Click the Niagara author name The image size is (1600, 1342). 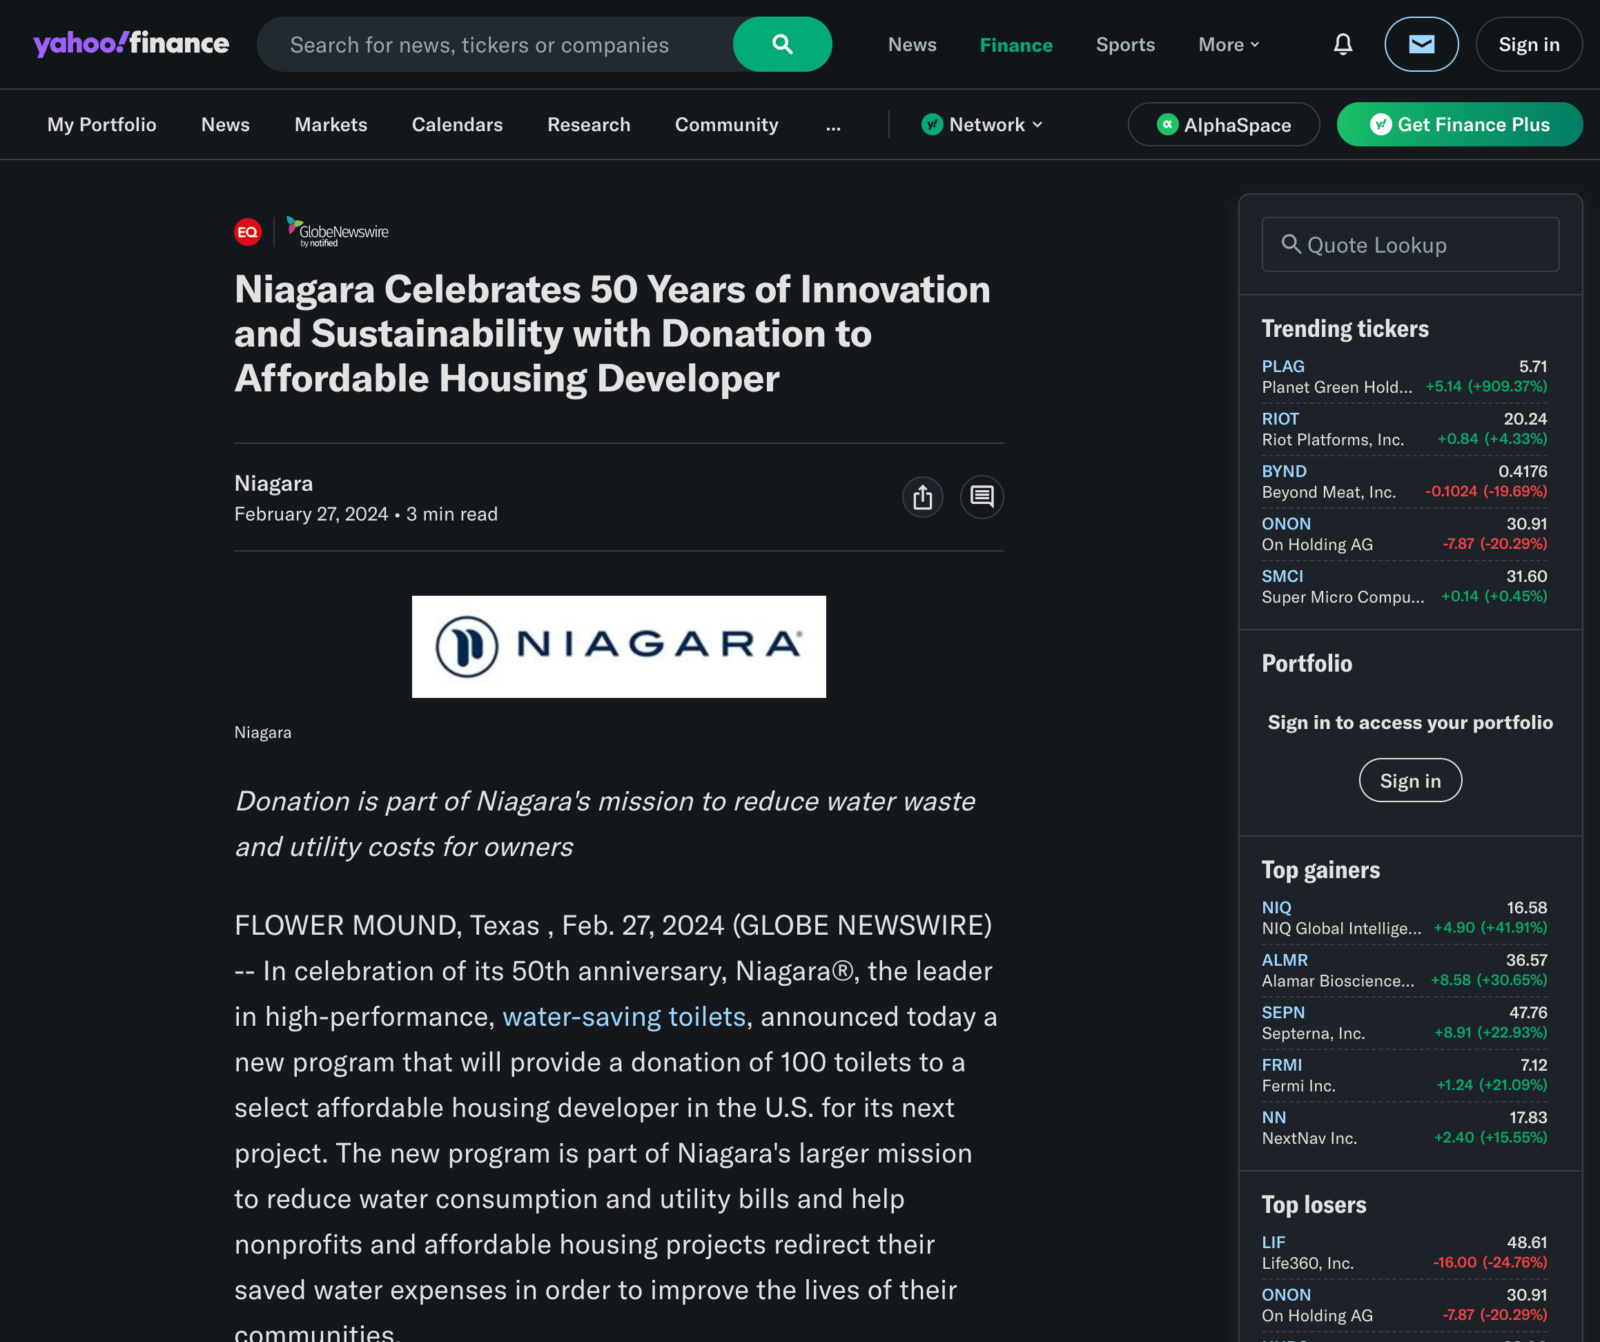274,483
